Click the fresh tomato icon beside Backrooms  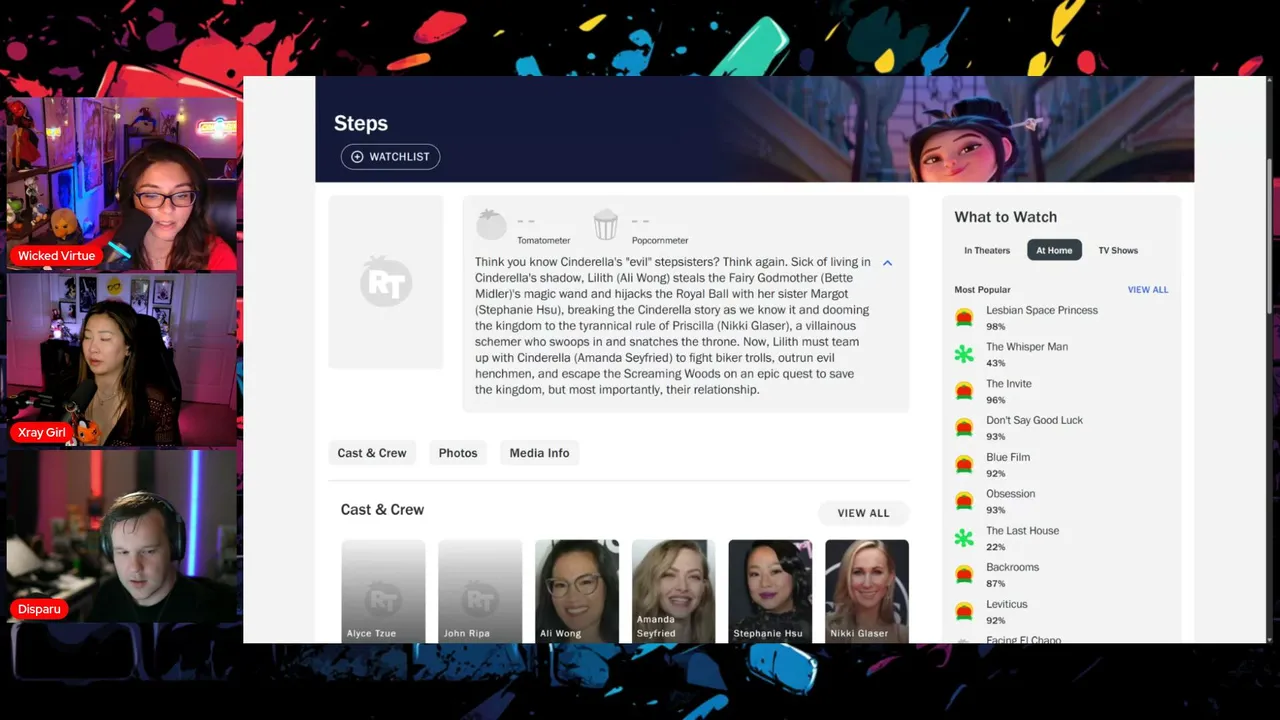coord(964,575)
